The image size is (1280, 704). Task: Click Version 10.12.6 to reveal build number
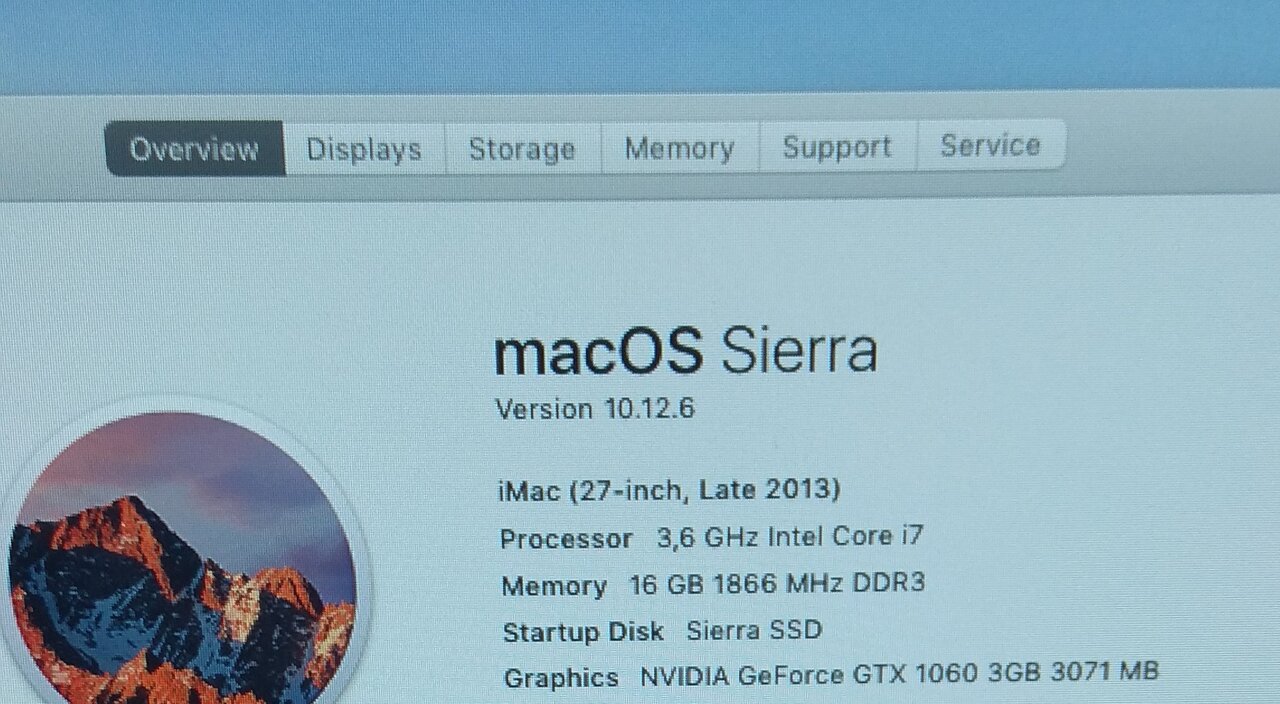pyautogui.click(x=595, y=409)
